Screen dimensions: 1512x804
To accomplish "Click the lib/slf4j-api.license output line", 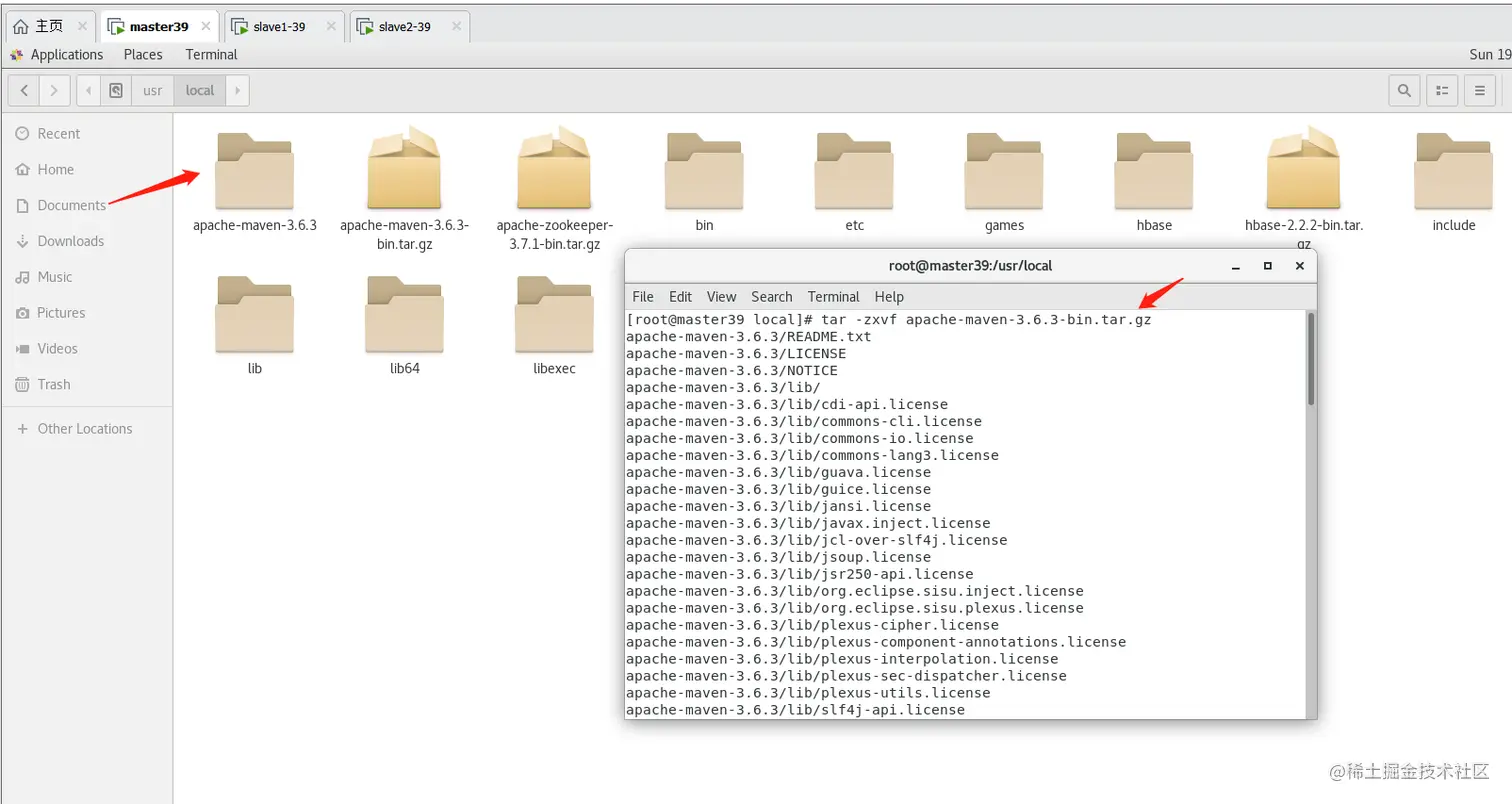I will [796, 711].
